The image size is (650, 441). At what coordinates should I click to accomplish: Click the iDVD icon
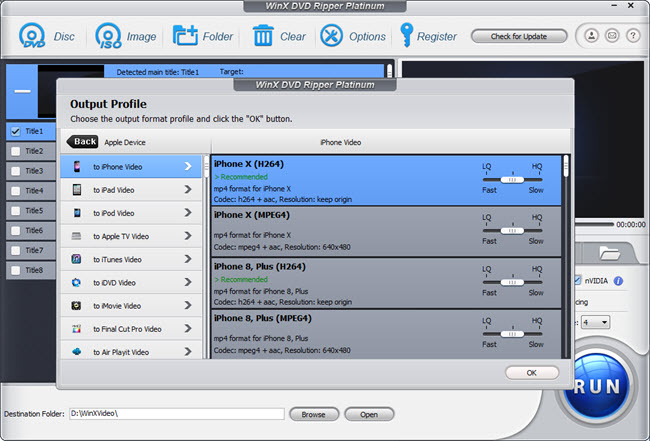point(76,283)
